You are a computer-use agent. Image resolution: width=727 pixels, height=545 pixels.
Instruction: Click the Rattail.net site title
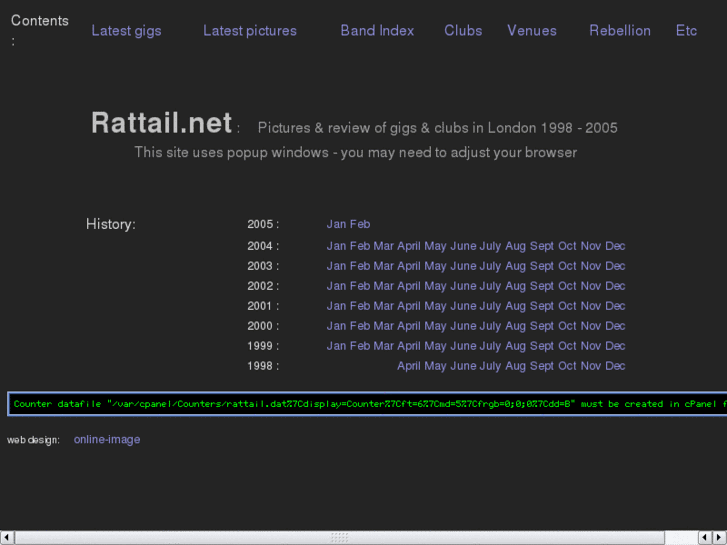162,123
